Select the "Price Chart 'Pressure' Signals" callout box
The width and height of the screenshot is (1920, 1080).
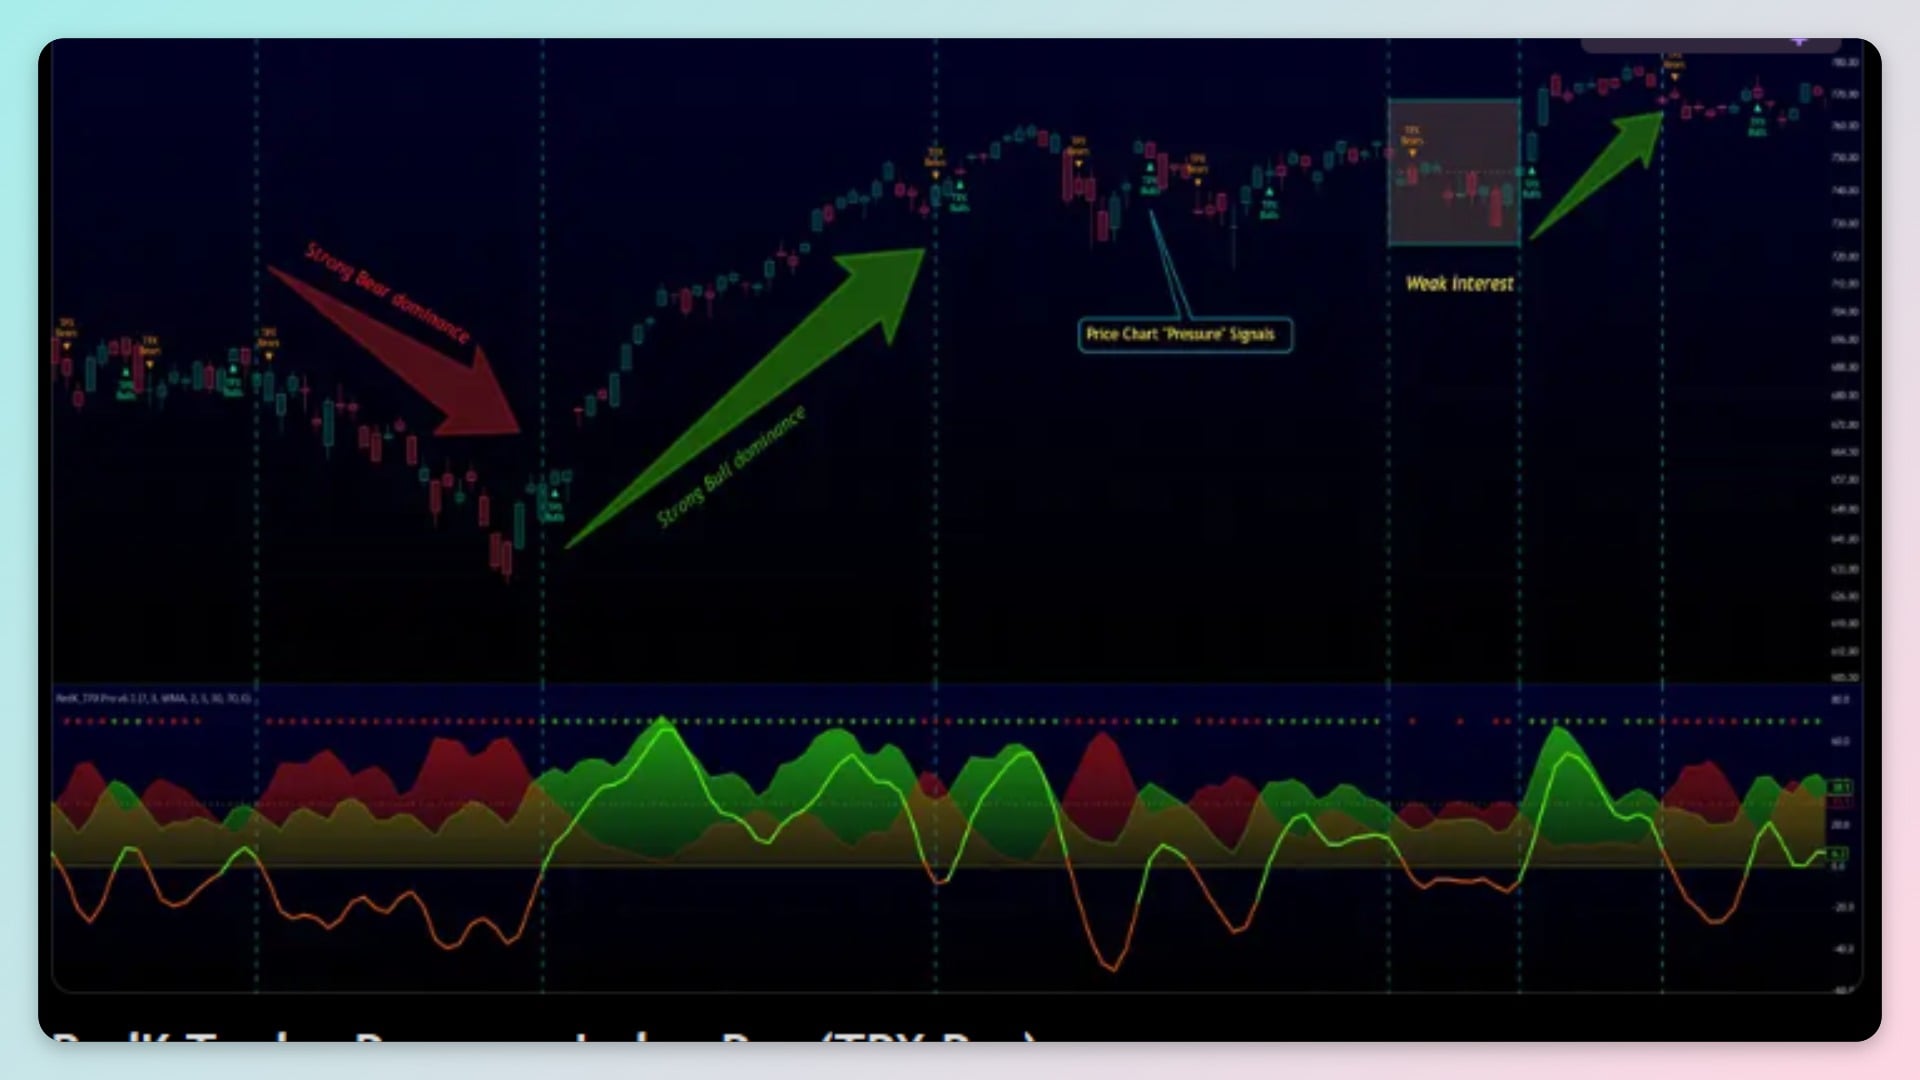1184,335
